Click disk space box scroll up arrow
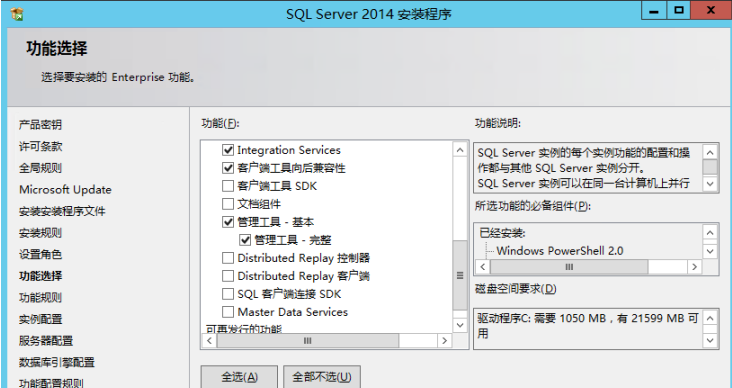This screenshot has width=732, height=388. point(710,318)
